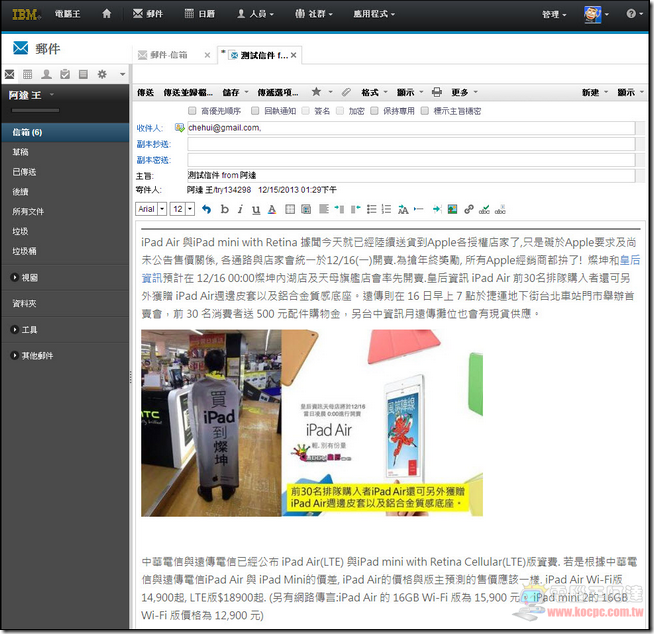This screenshot has height=634, width=654.
Task: Click the user avatar picture
Action: (x=592, y=14)
